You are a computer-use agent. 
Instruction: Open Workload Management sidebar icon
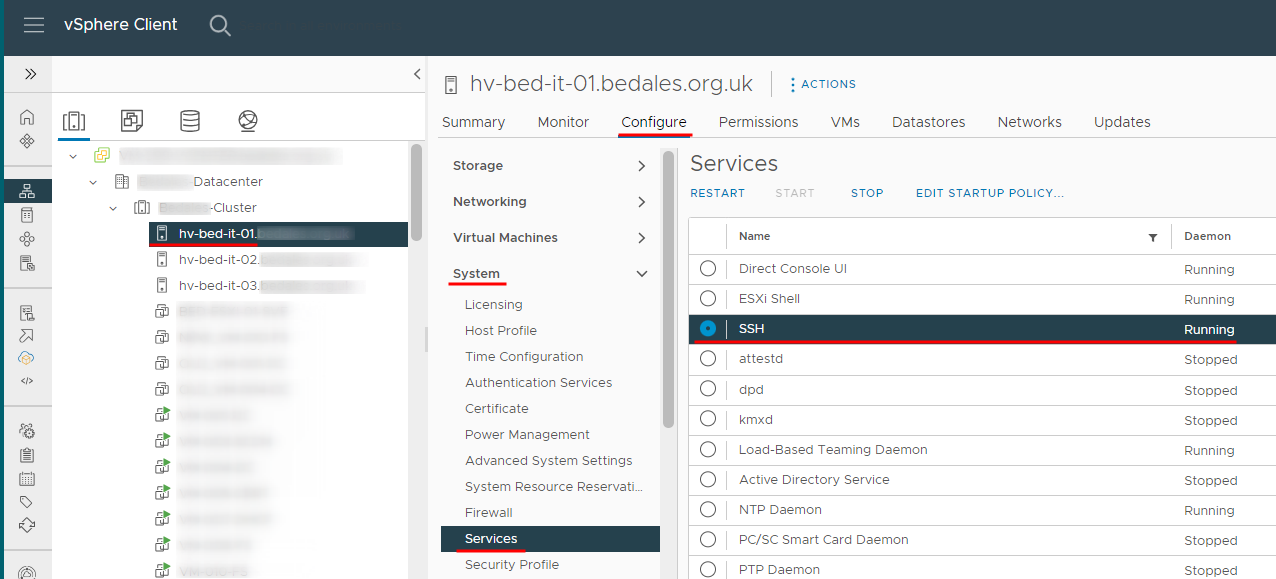point(27,239)
